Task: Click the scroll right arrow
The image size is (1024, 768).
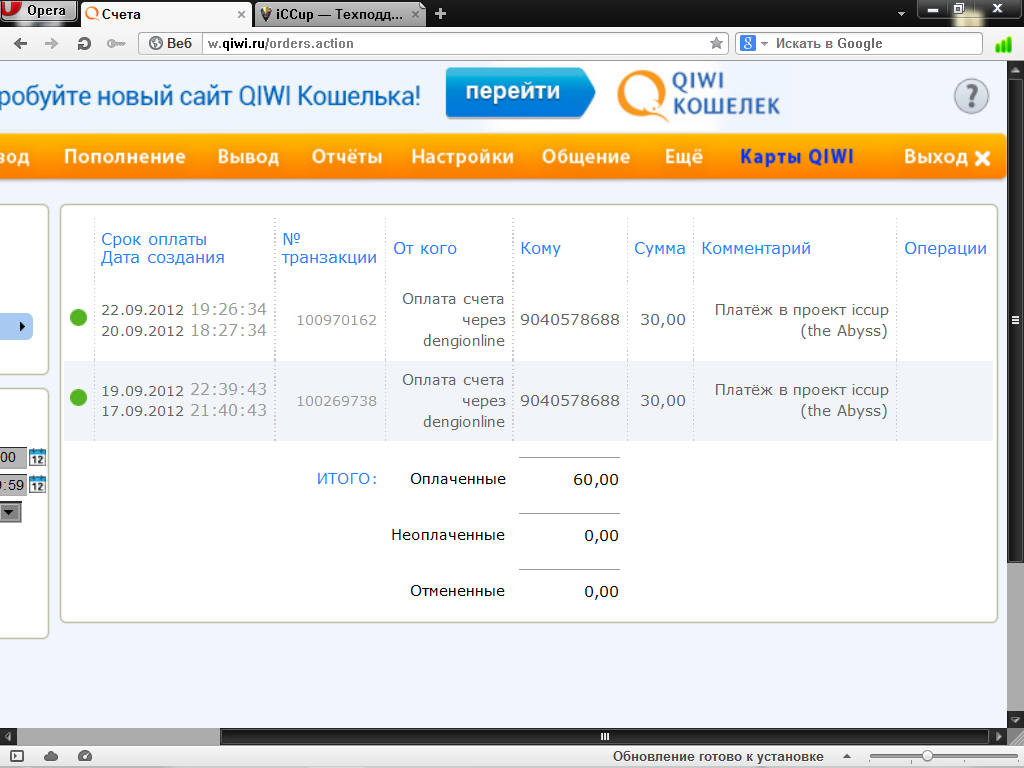Action: (999, 737)
